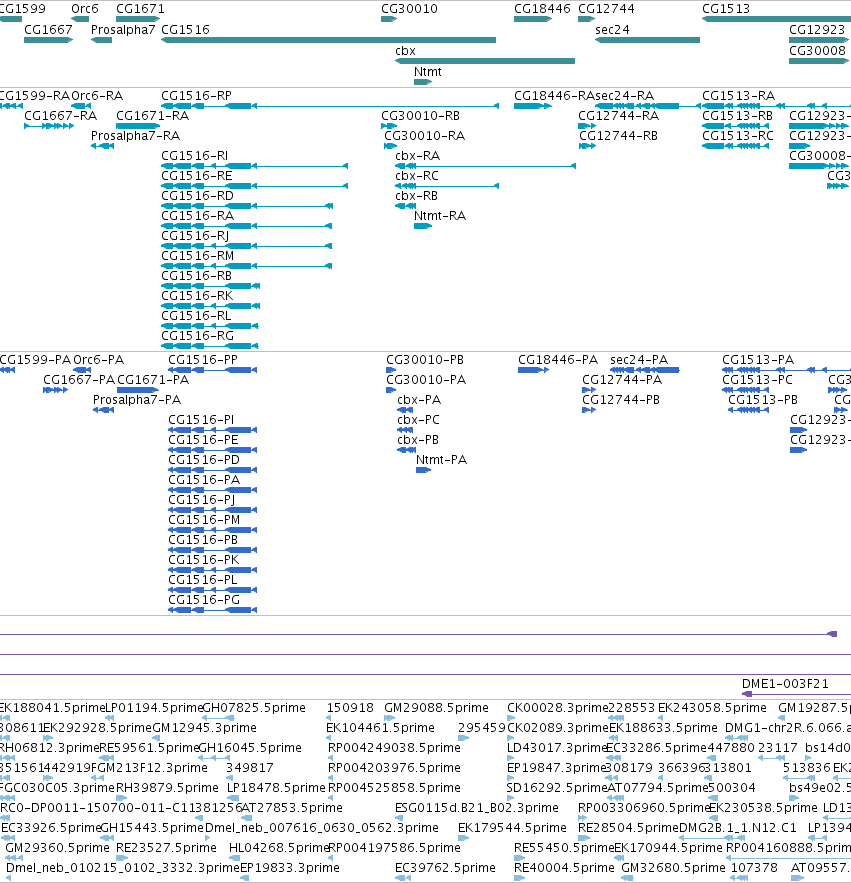Select the CG18446-RA transcript label
Screen dimensions: 851x883
click(554, 96)
